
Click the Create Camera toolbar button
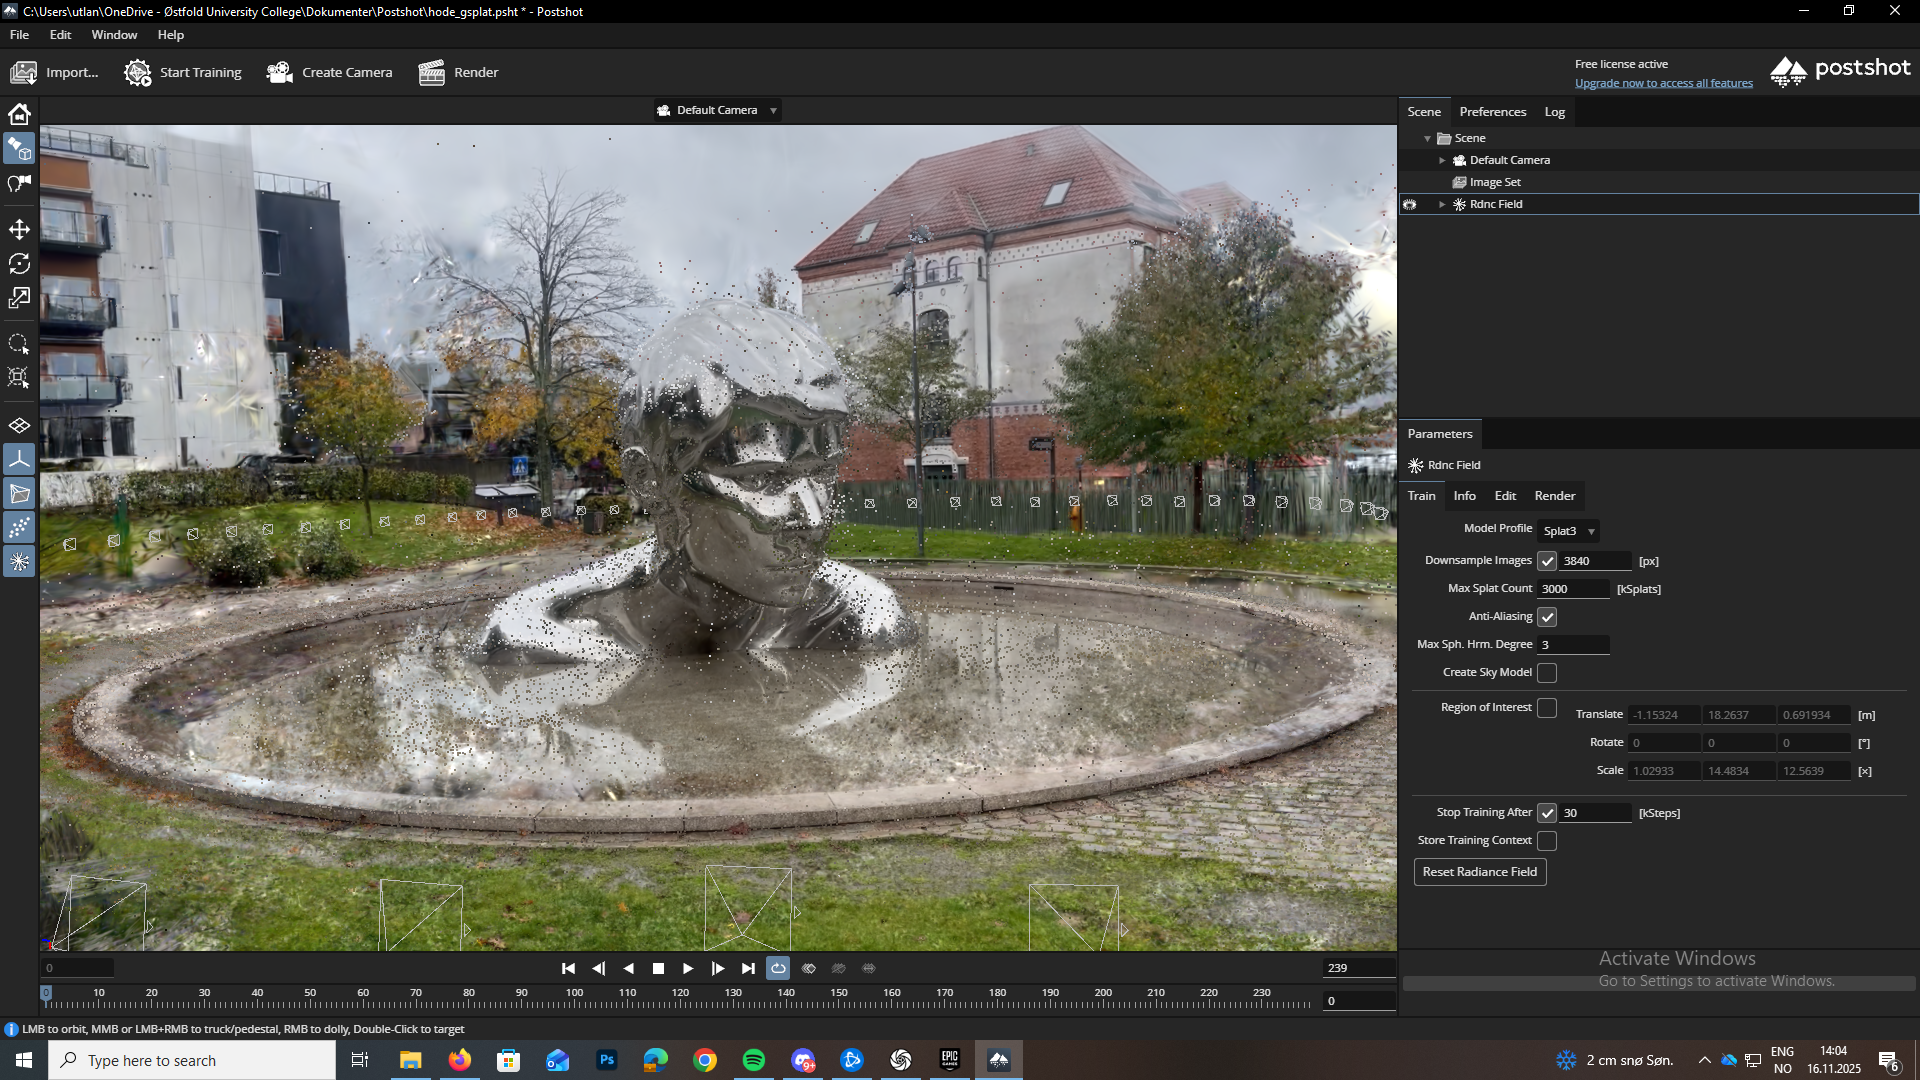(x=329, y=72)
